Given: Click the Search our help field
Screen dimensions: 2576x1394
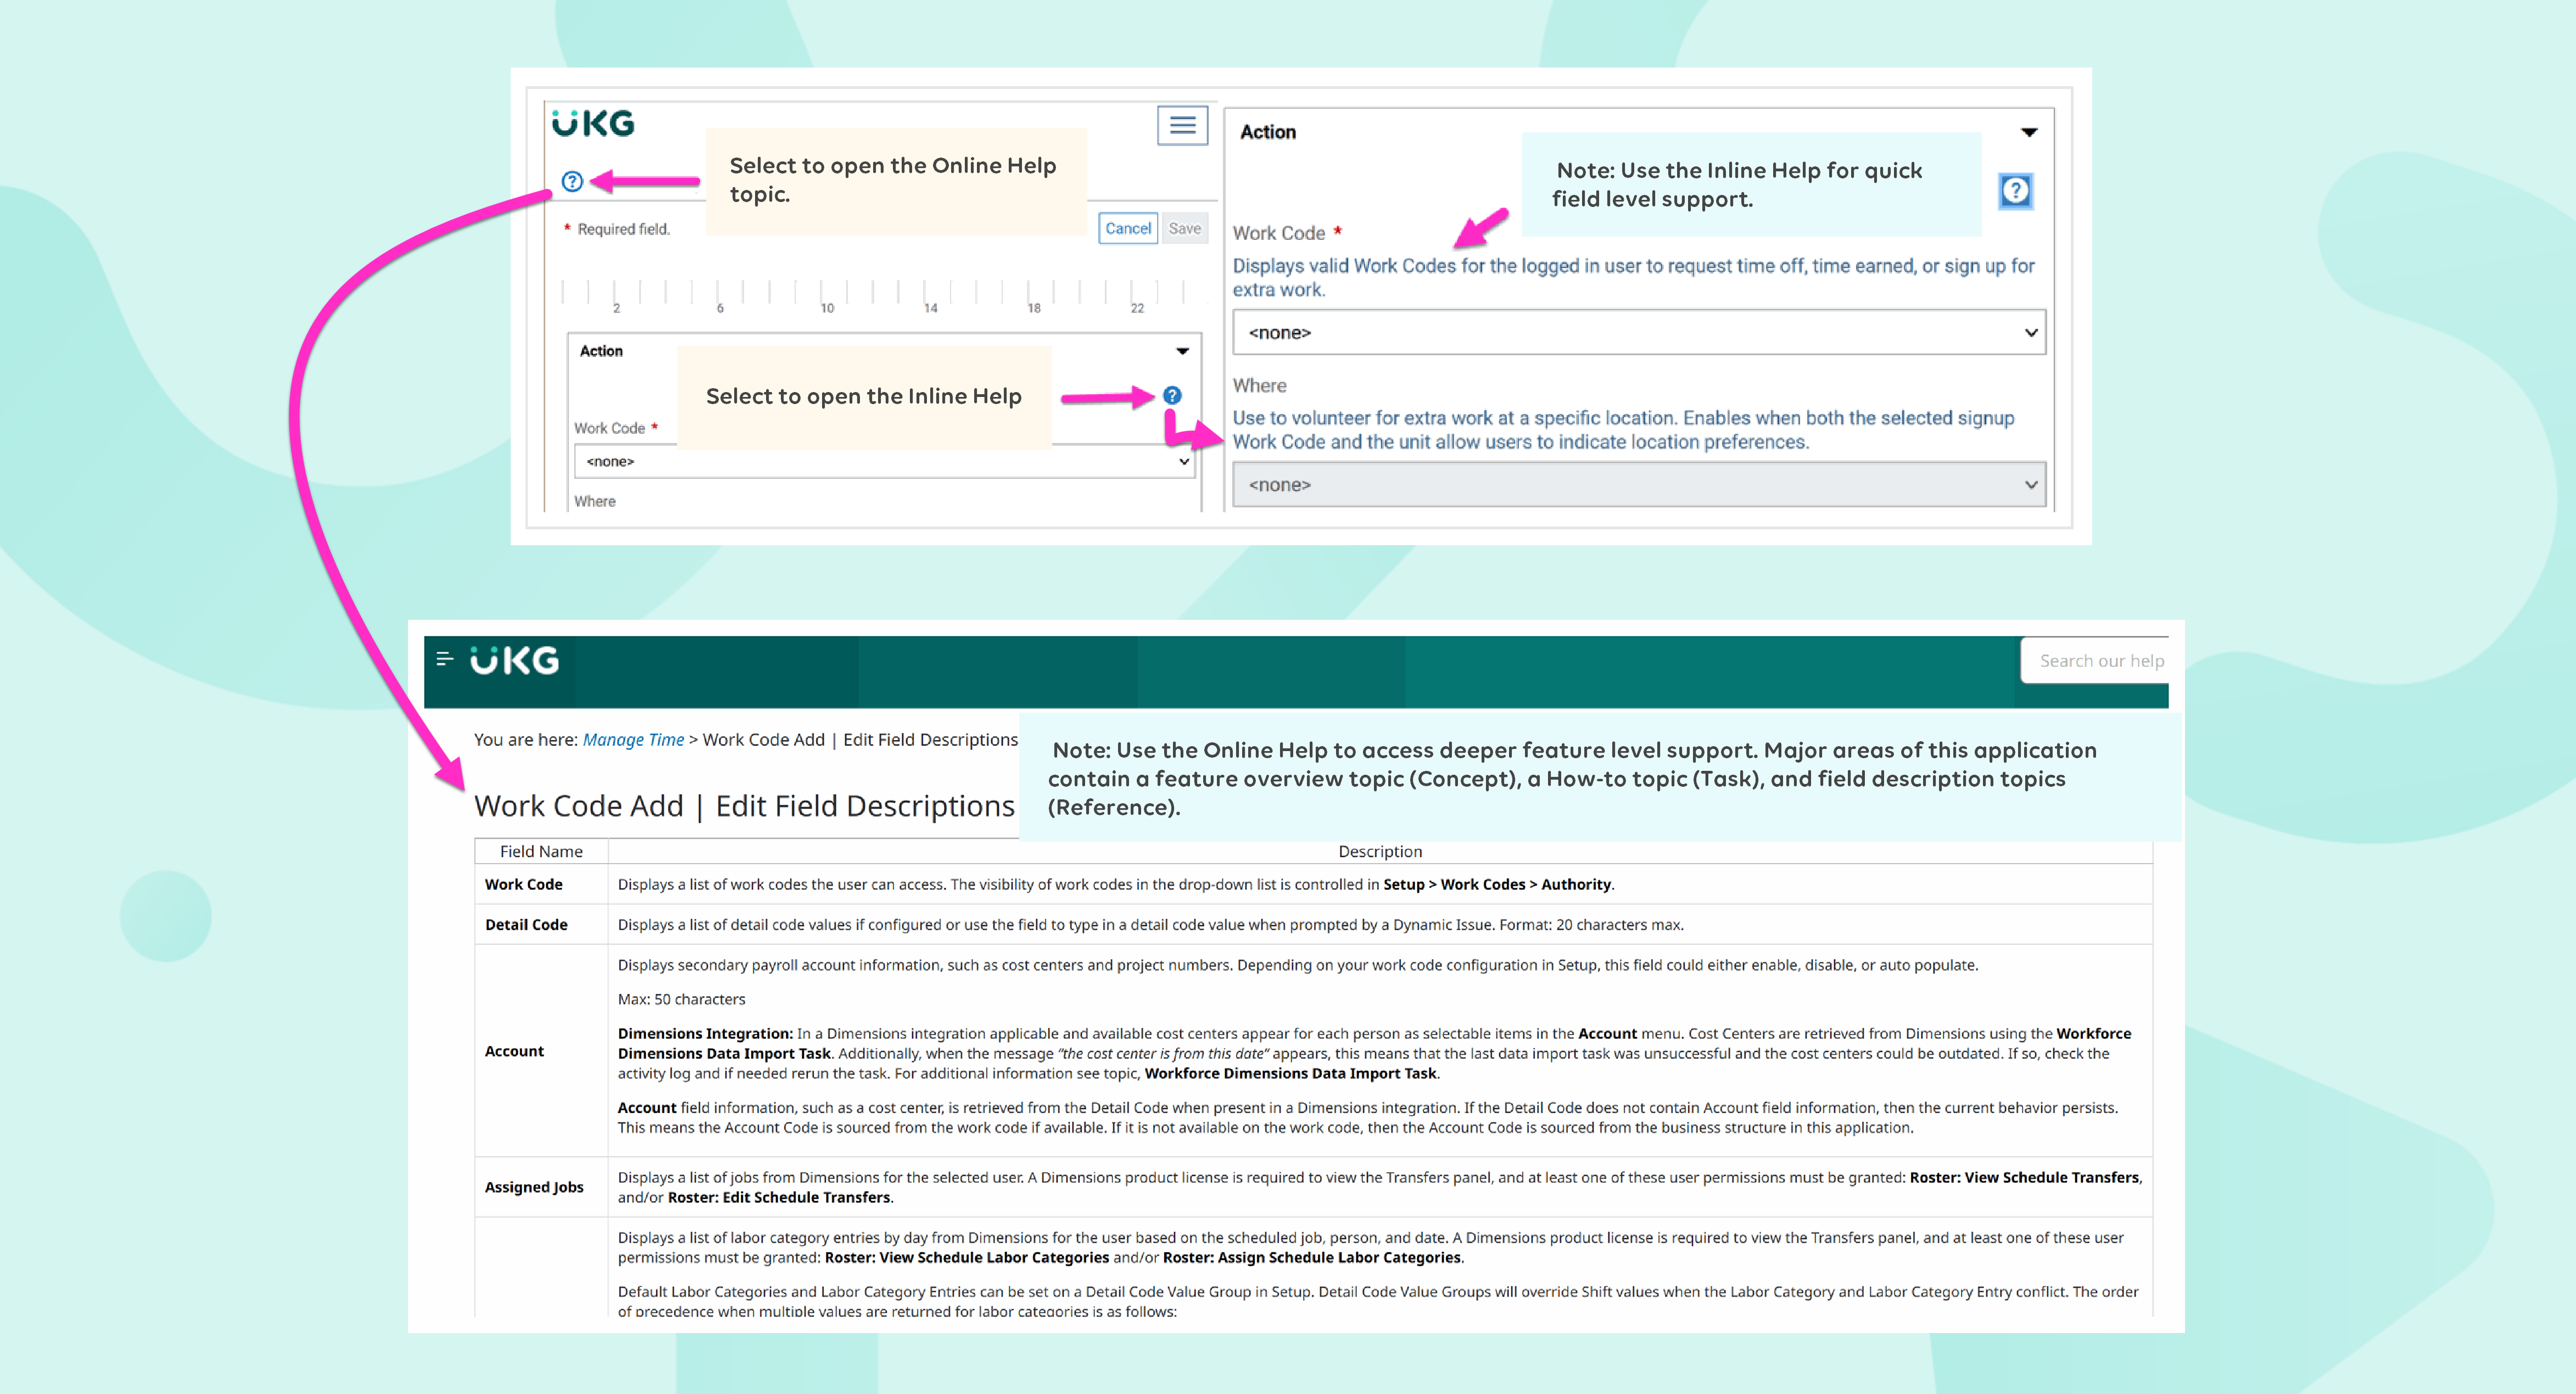Looking at the screenshot, I should click(2096, 661).
